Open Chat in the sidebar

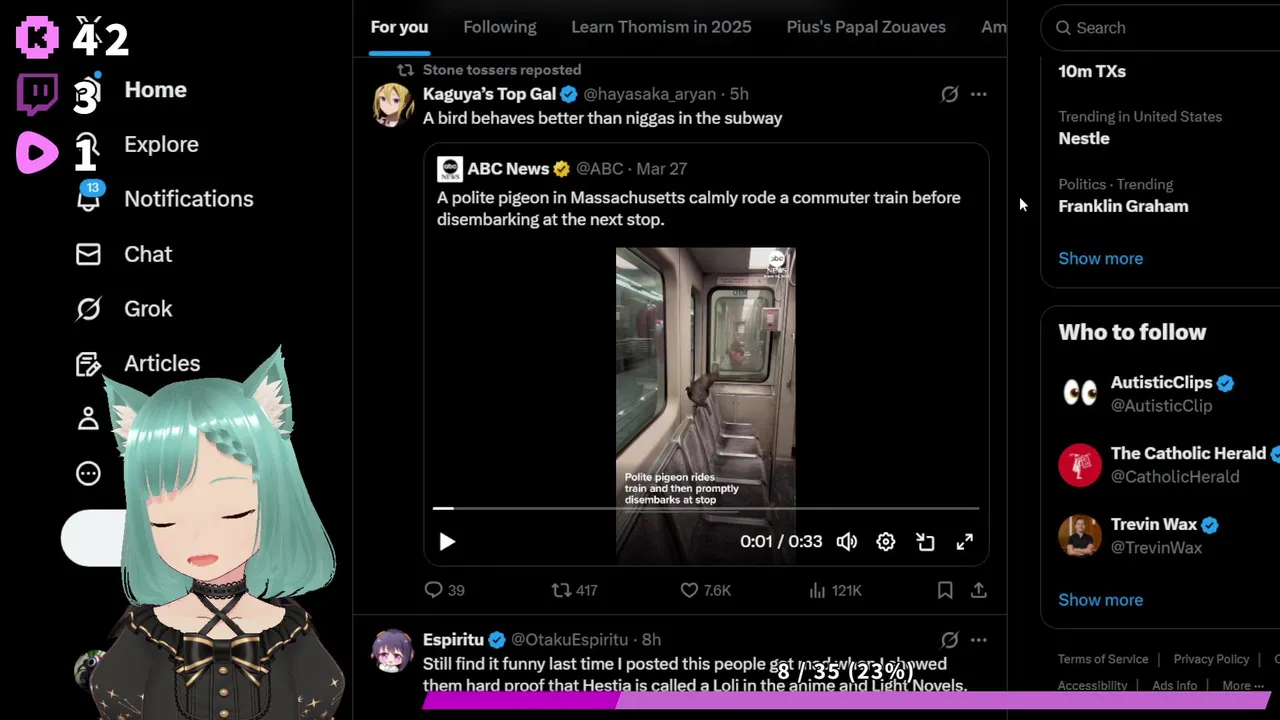click(x=148, y=254)
